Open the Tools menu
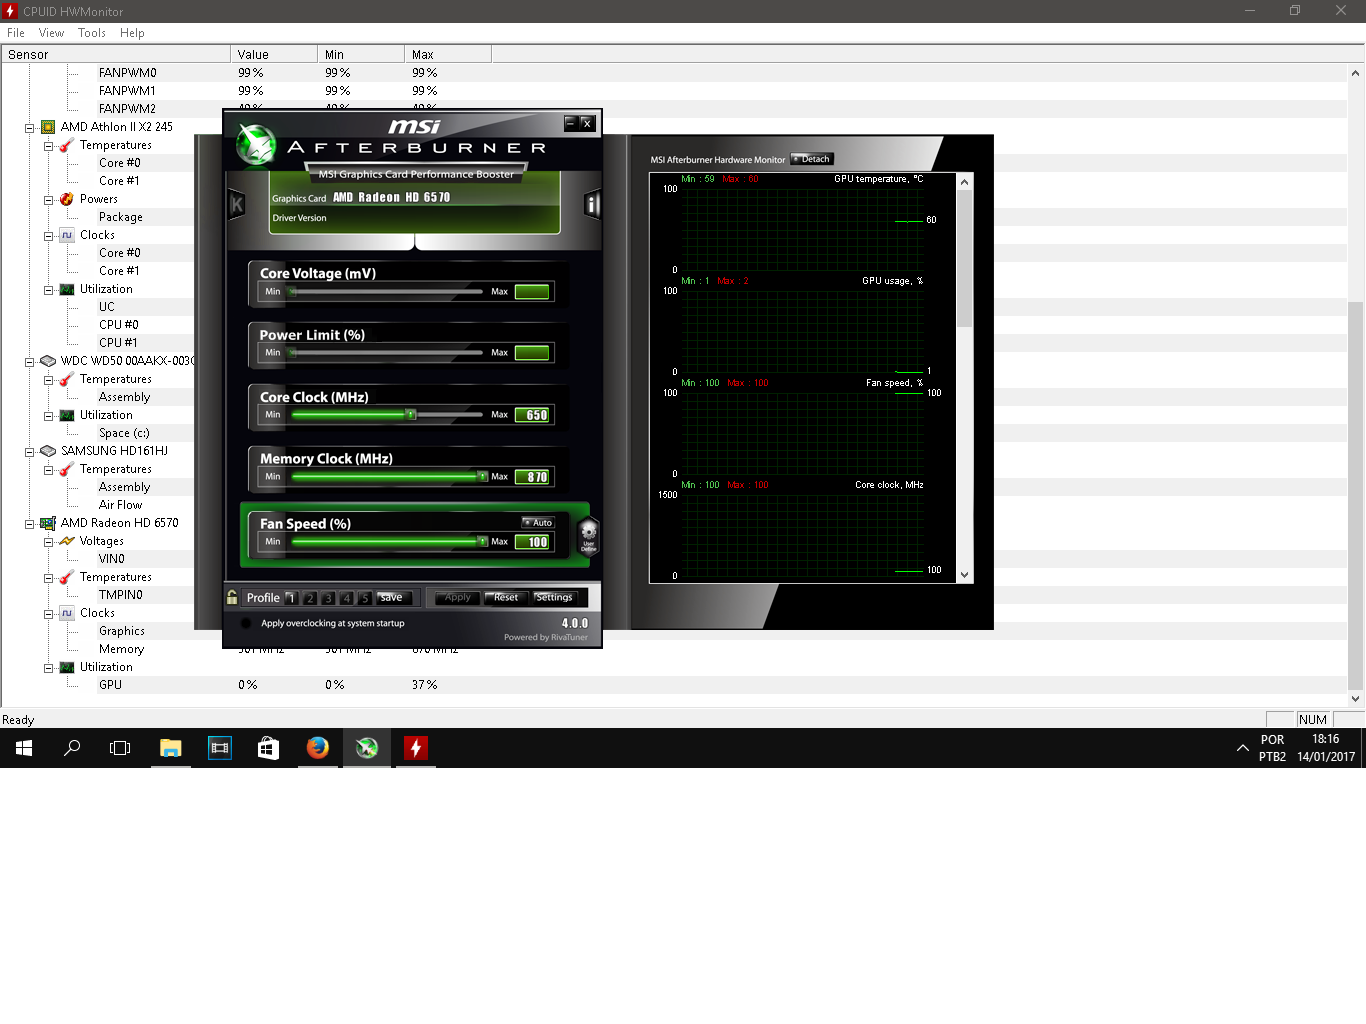Screen dimensions: 1366x1024 92,33
